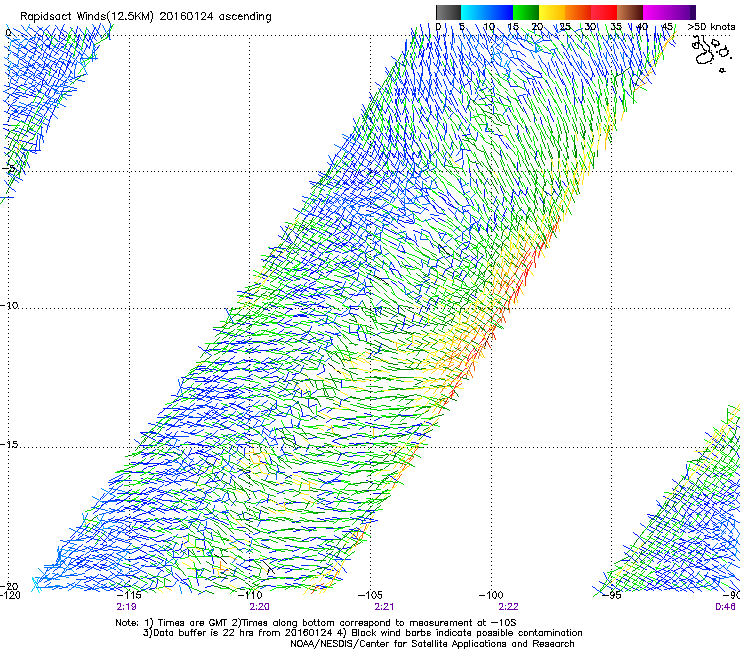Click the title text Rapidscat Winds(12.5KM) 20160124 ascending
Screen dimensions: 740x650
point(146,17)
